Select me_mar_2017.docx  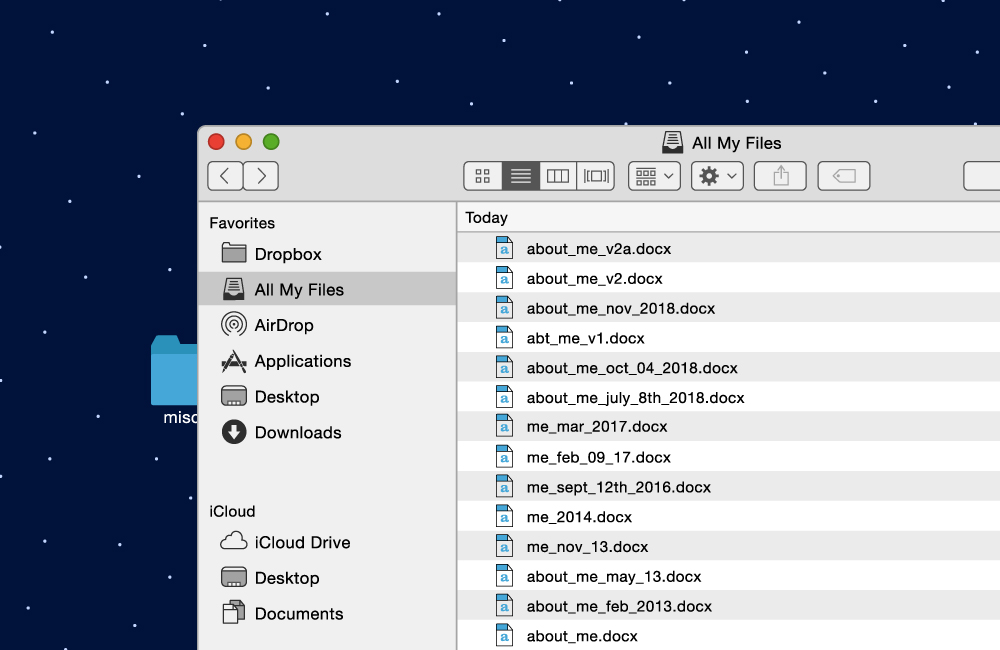click(x=728, y=427)
